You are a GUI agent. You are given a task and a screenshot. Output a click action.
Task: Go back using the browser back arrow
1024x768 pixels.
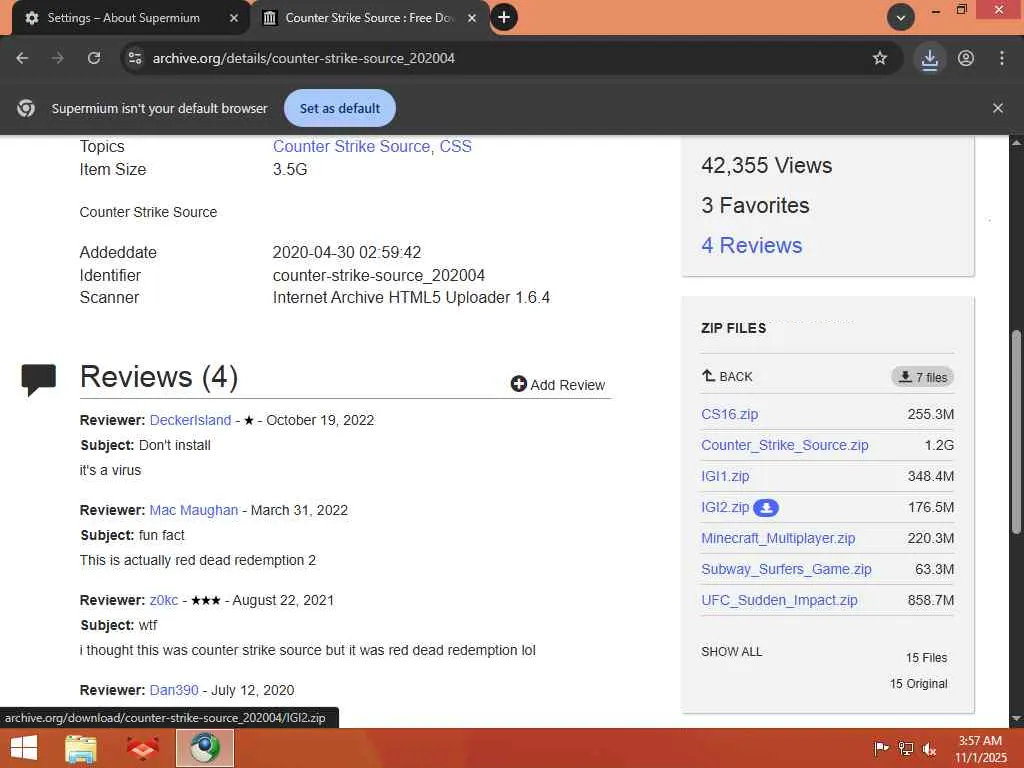pos(22,58)
